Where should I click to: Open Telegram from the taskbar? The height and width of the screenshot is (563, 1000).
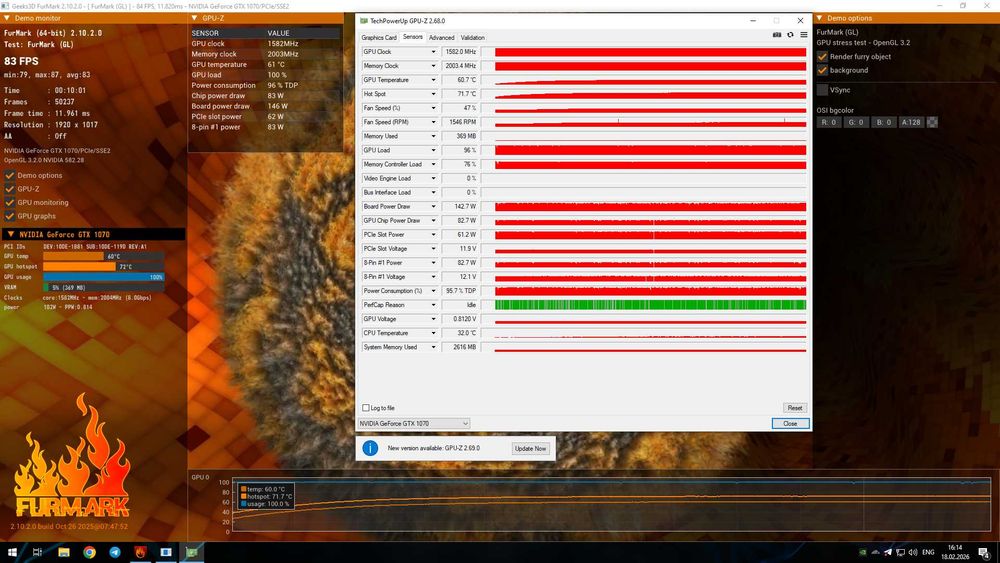[x=115, y=552]
